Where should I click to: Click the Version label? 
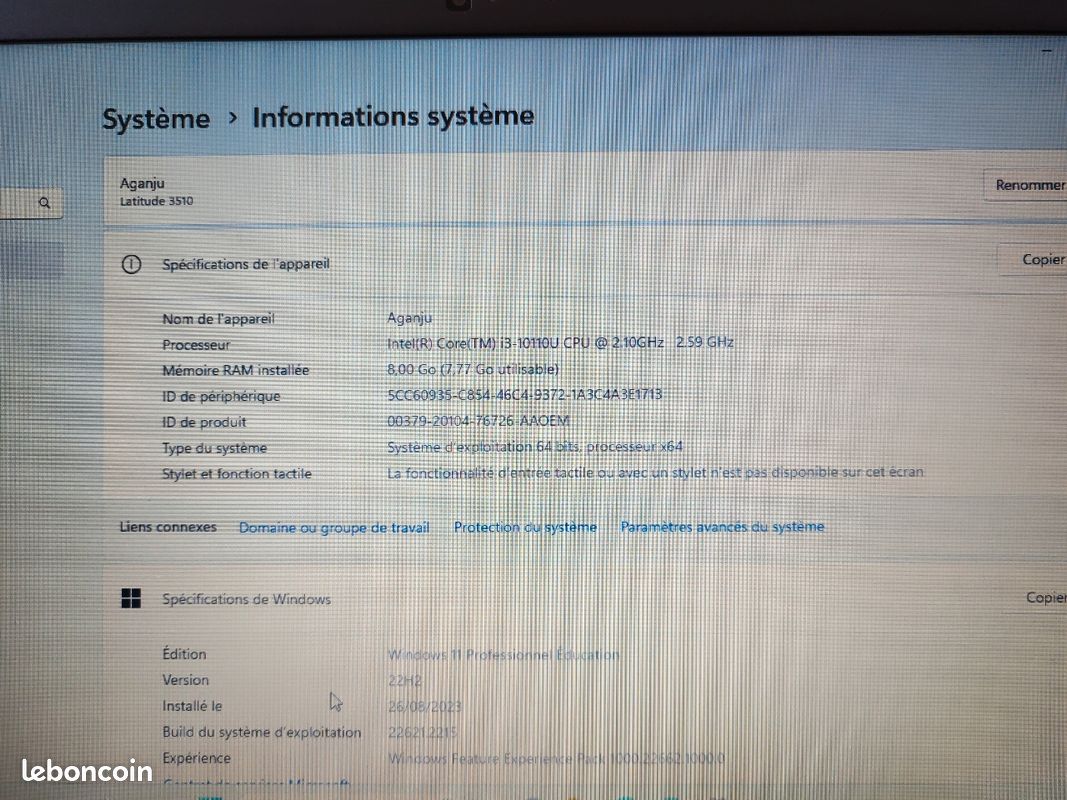186,680
